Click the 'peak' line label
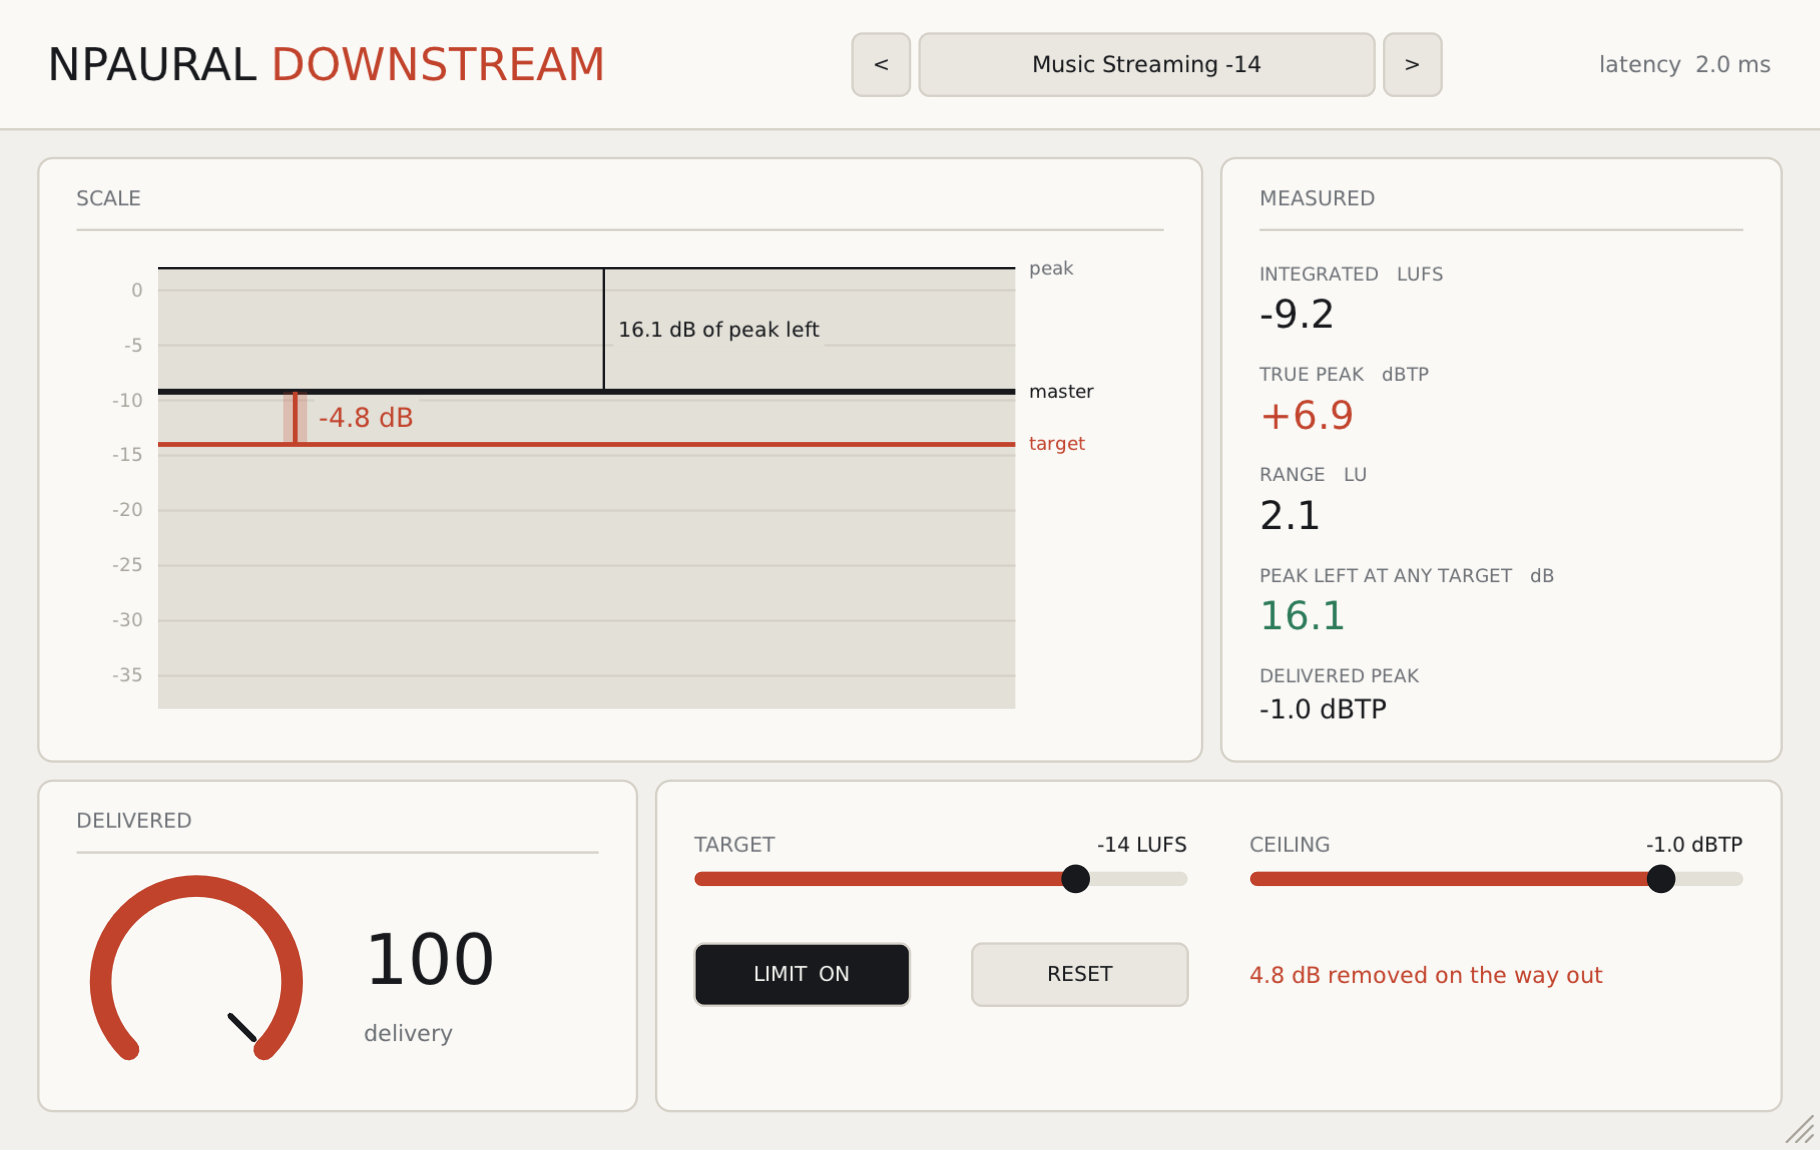The image size is (1820, 1150). (x=1051, y=268)
